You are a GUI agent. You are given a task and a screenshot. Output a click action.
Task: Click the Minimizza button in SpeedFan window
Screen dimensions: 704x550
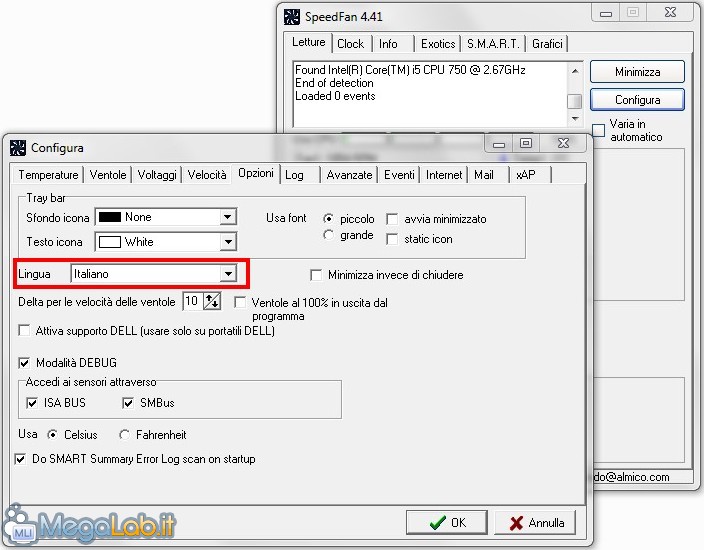point(637,72)
